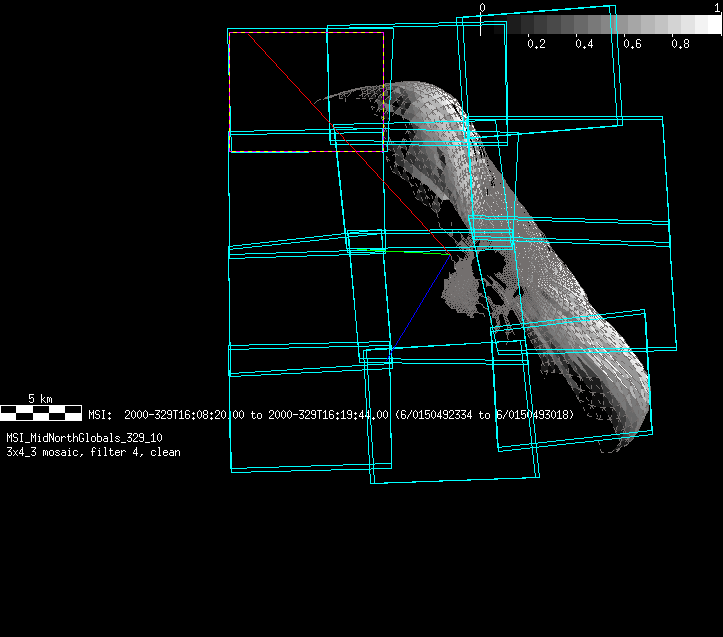Click the 5 km checkered scale bar

[41, 411]
